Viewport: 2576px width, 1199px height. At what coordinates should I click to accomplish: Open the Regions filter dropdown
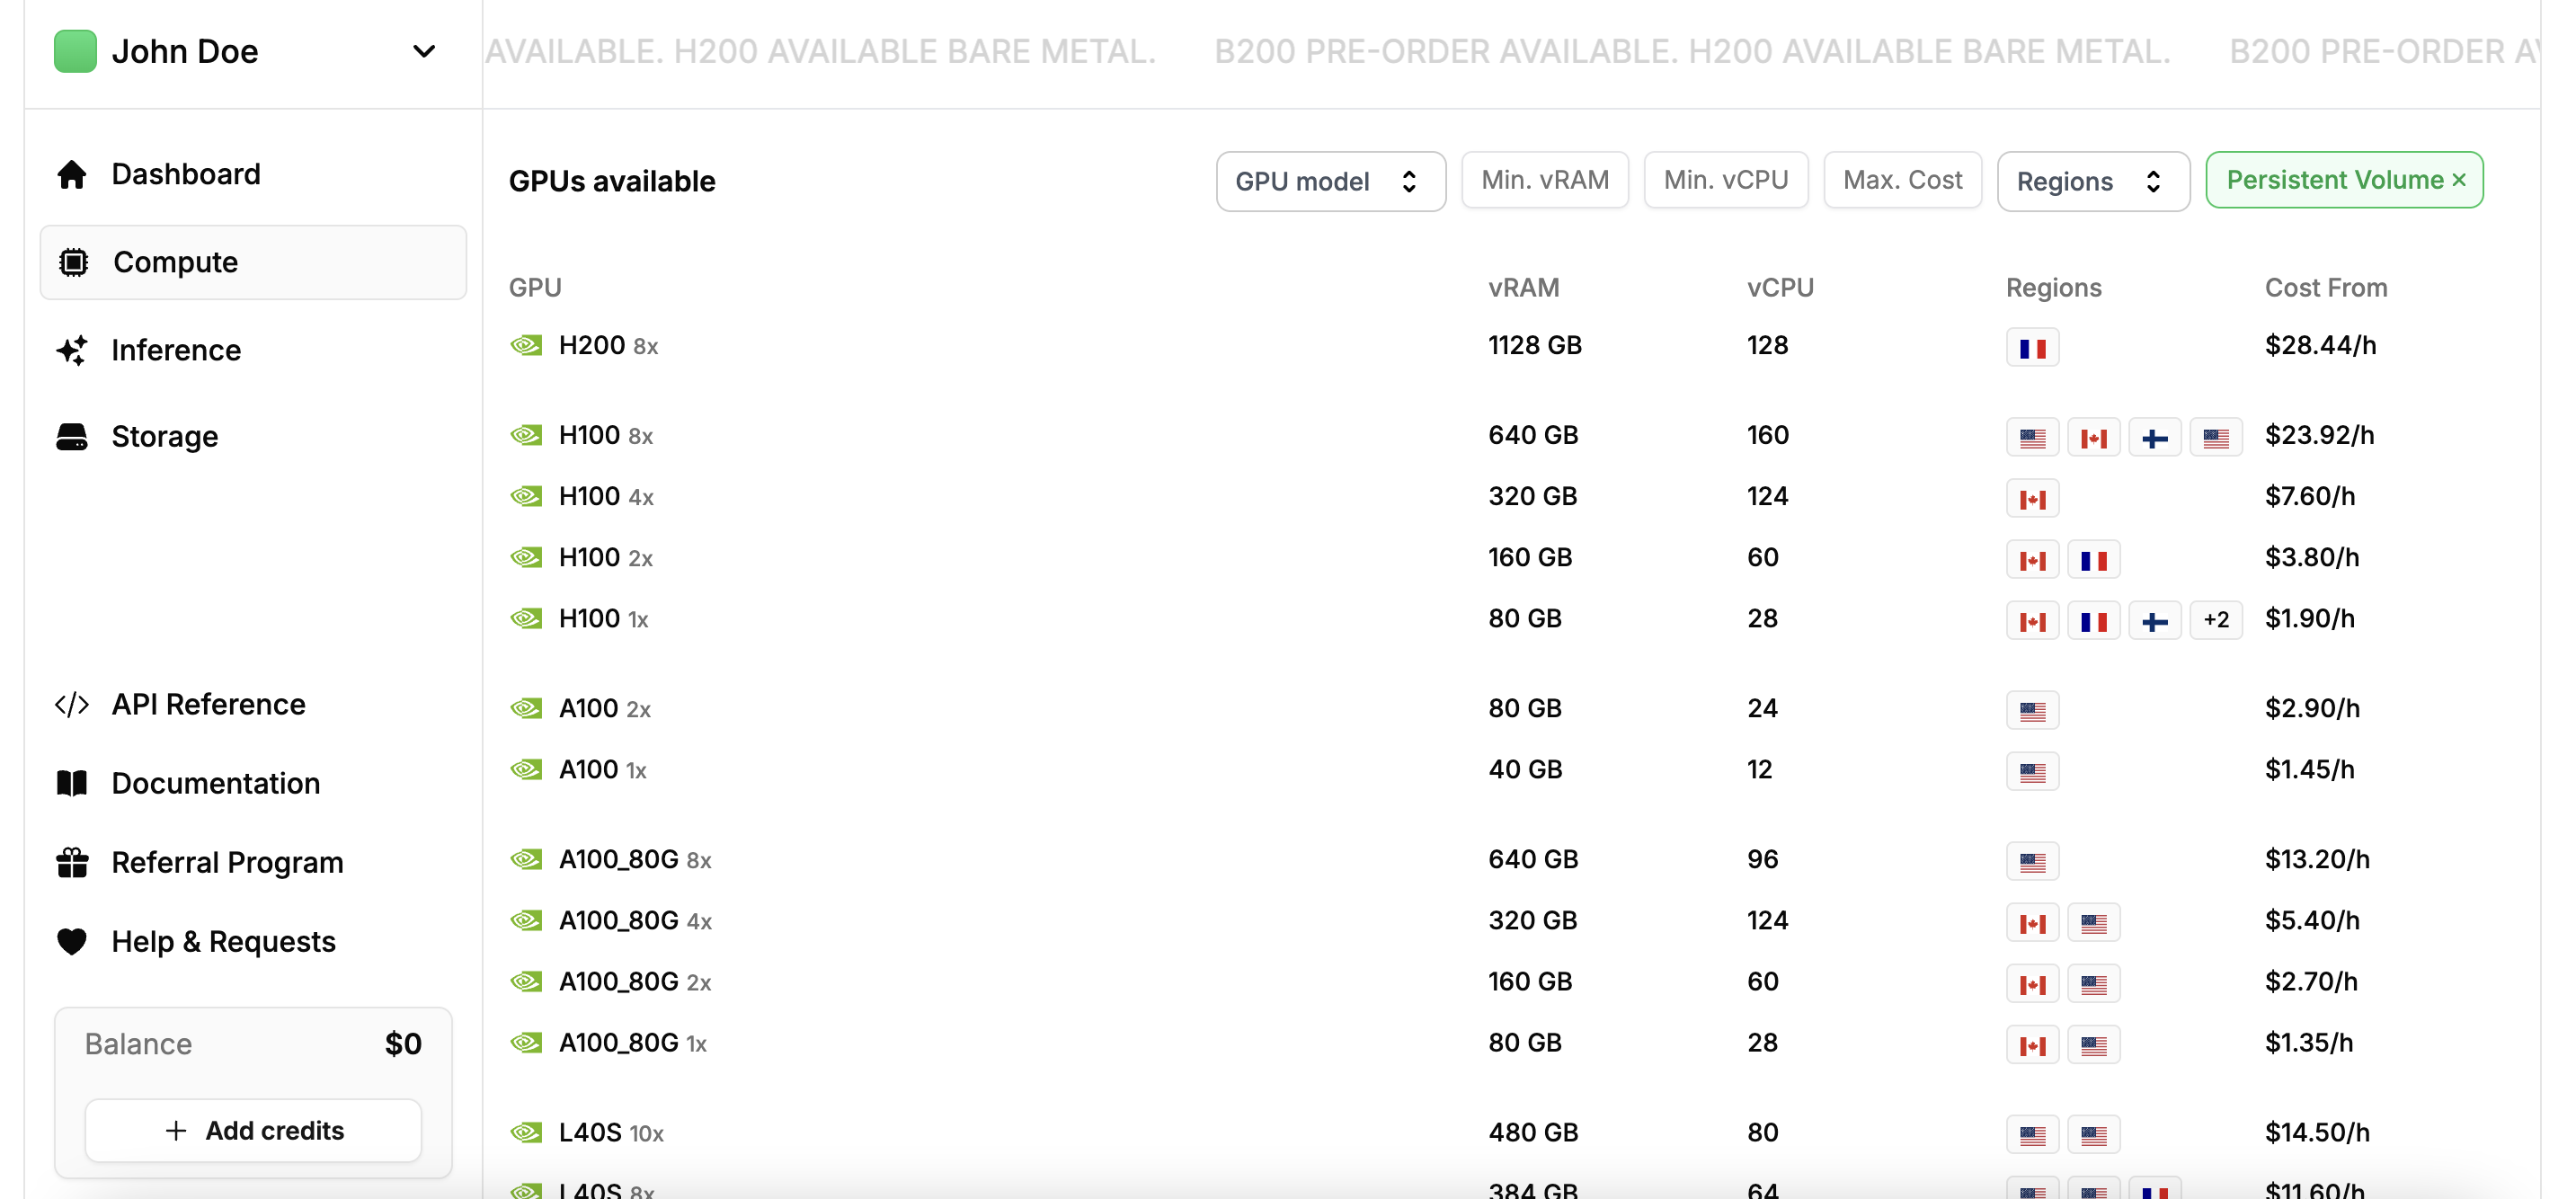[2092, 181]
